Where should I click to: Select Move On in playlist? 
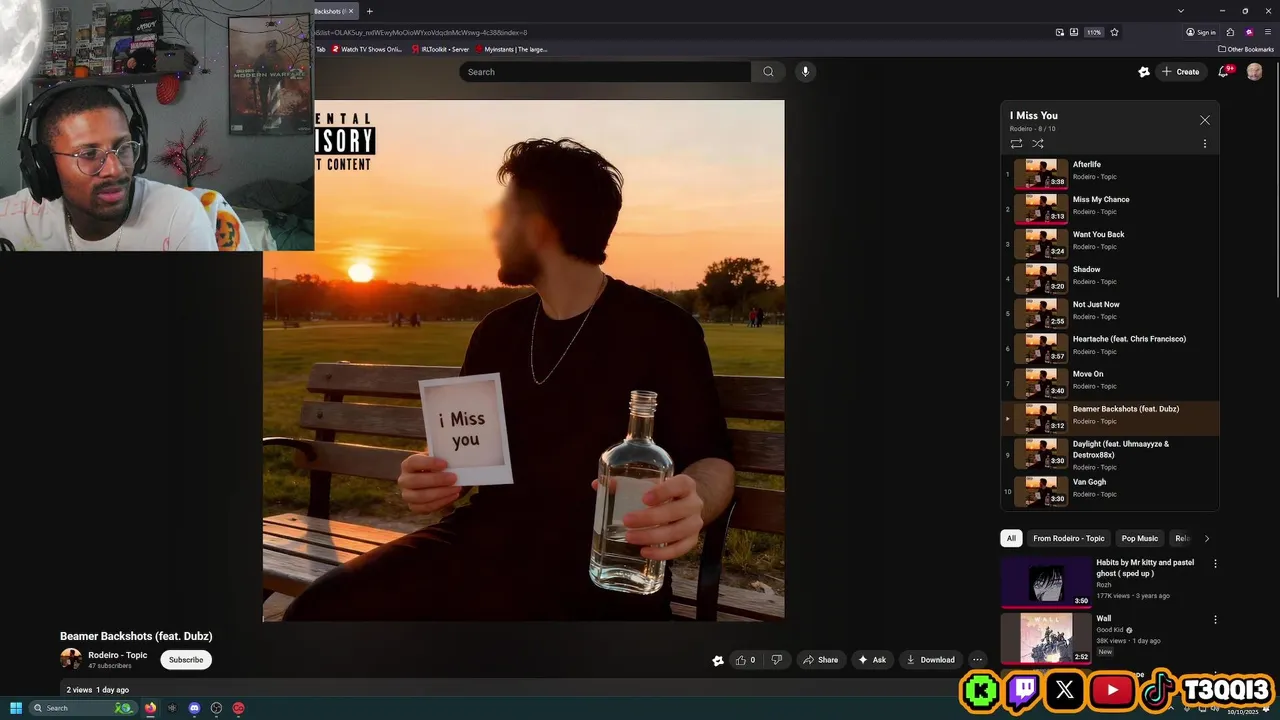[1110, 384]
